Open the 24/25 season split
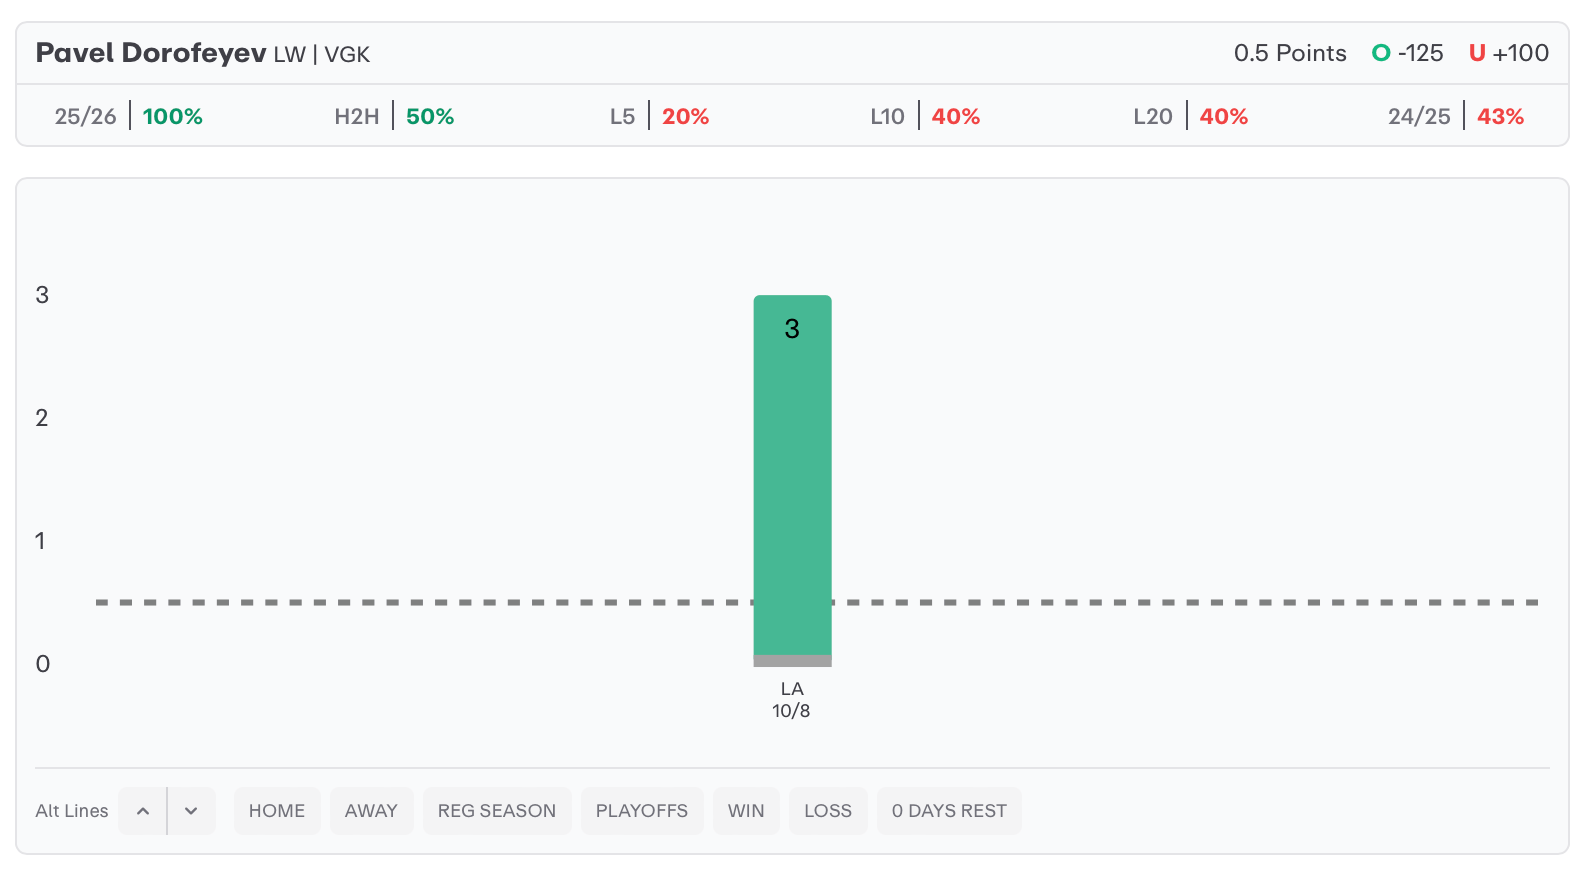This screenshot has width=1580, height=878. (1455, 116)
